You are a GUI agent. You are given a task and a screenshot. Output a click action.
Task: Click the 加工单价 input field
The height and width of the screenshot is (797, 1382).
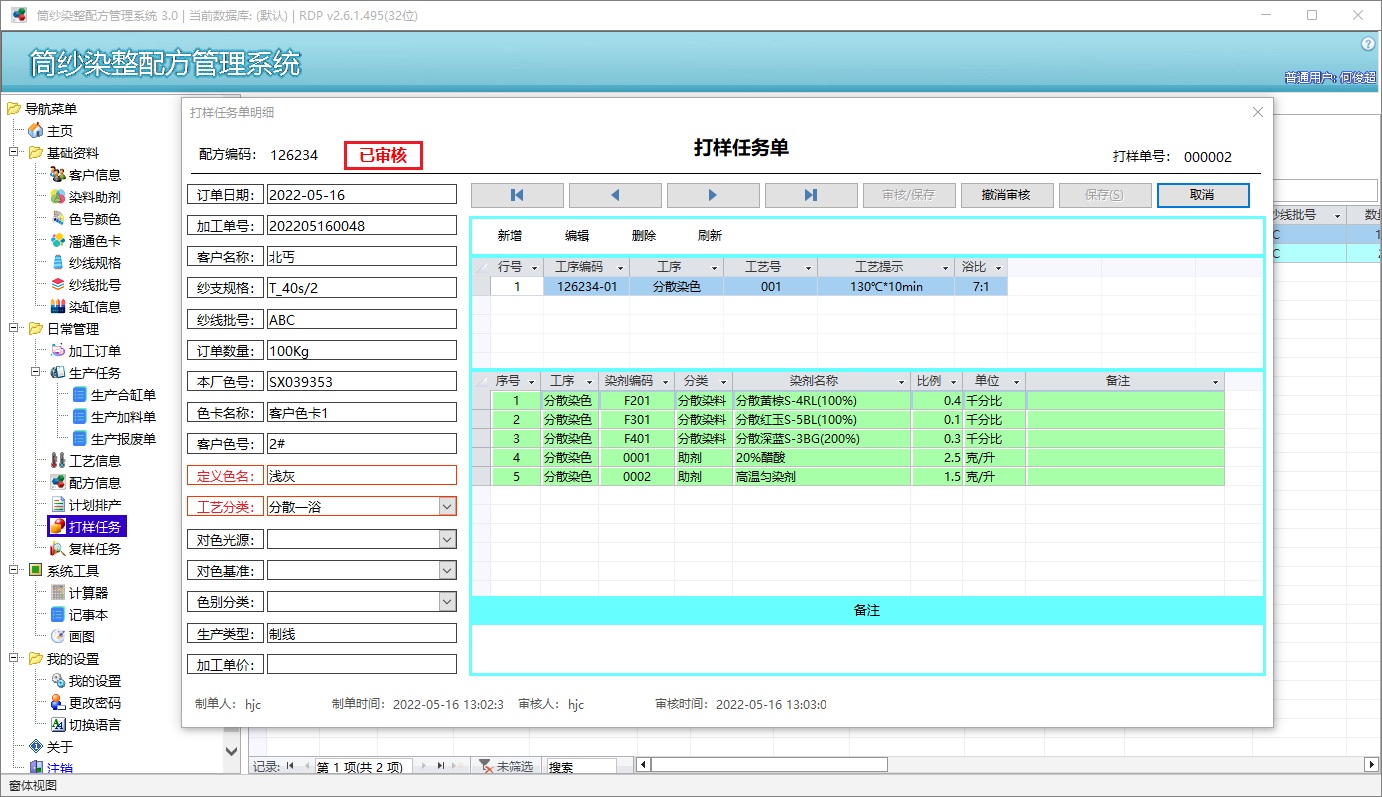(x=361, y=664)
